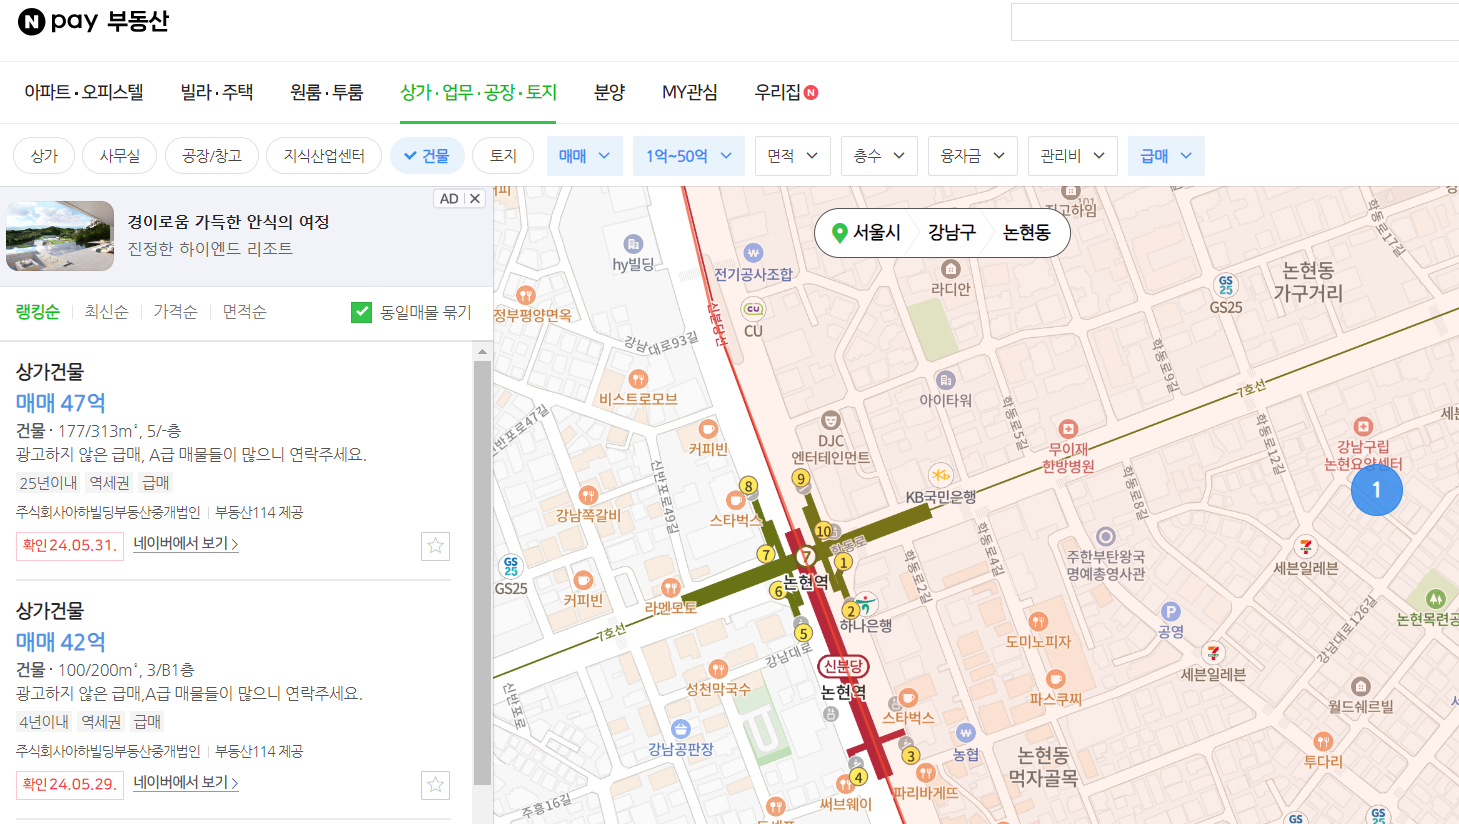Open the 빌라·주택 tab
Image resolution: width=1459 pixels, height=824 pixels.
[x=217, y=92]
